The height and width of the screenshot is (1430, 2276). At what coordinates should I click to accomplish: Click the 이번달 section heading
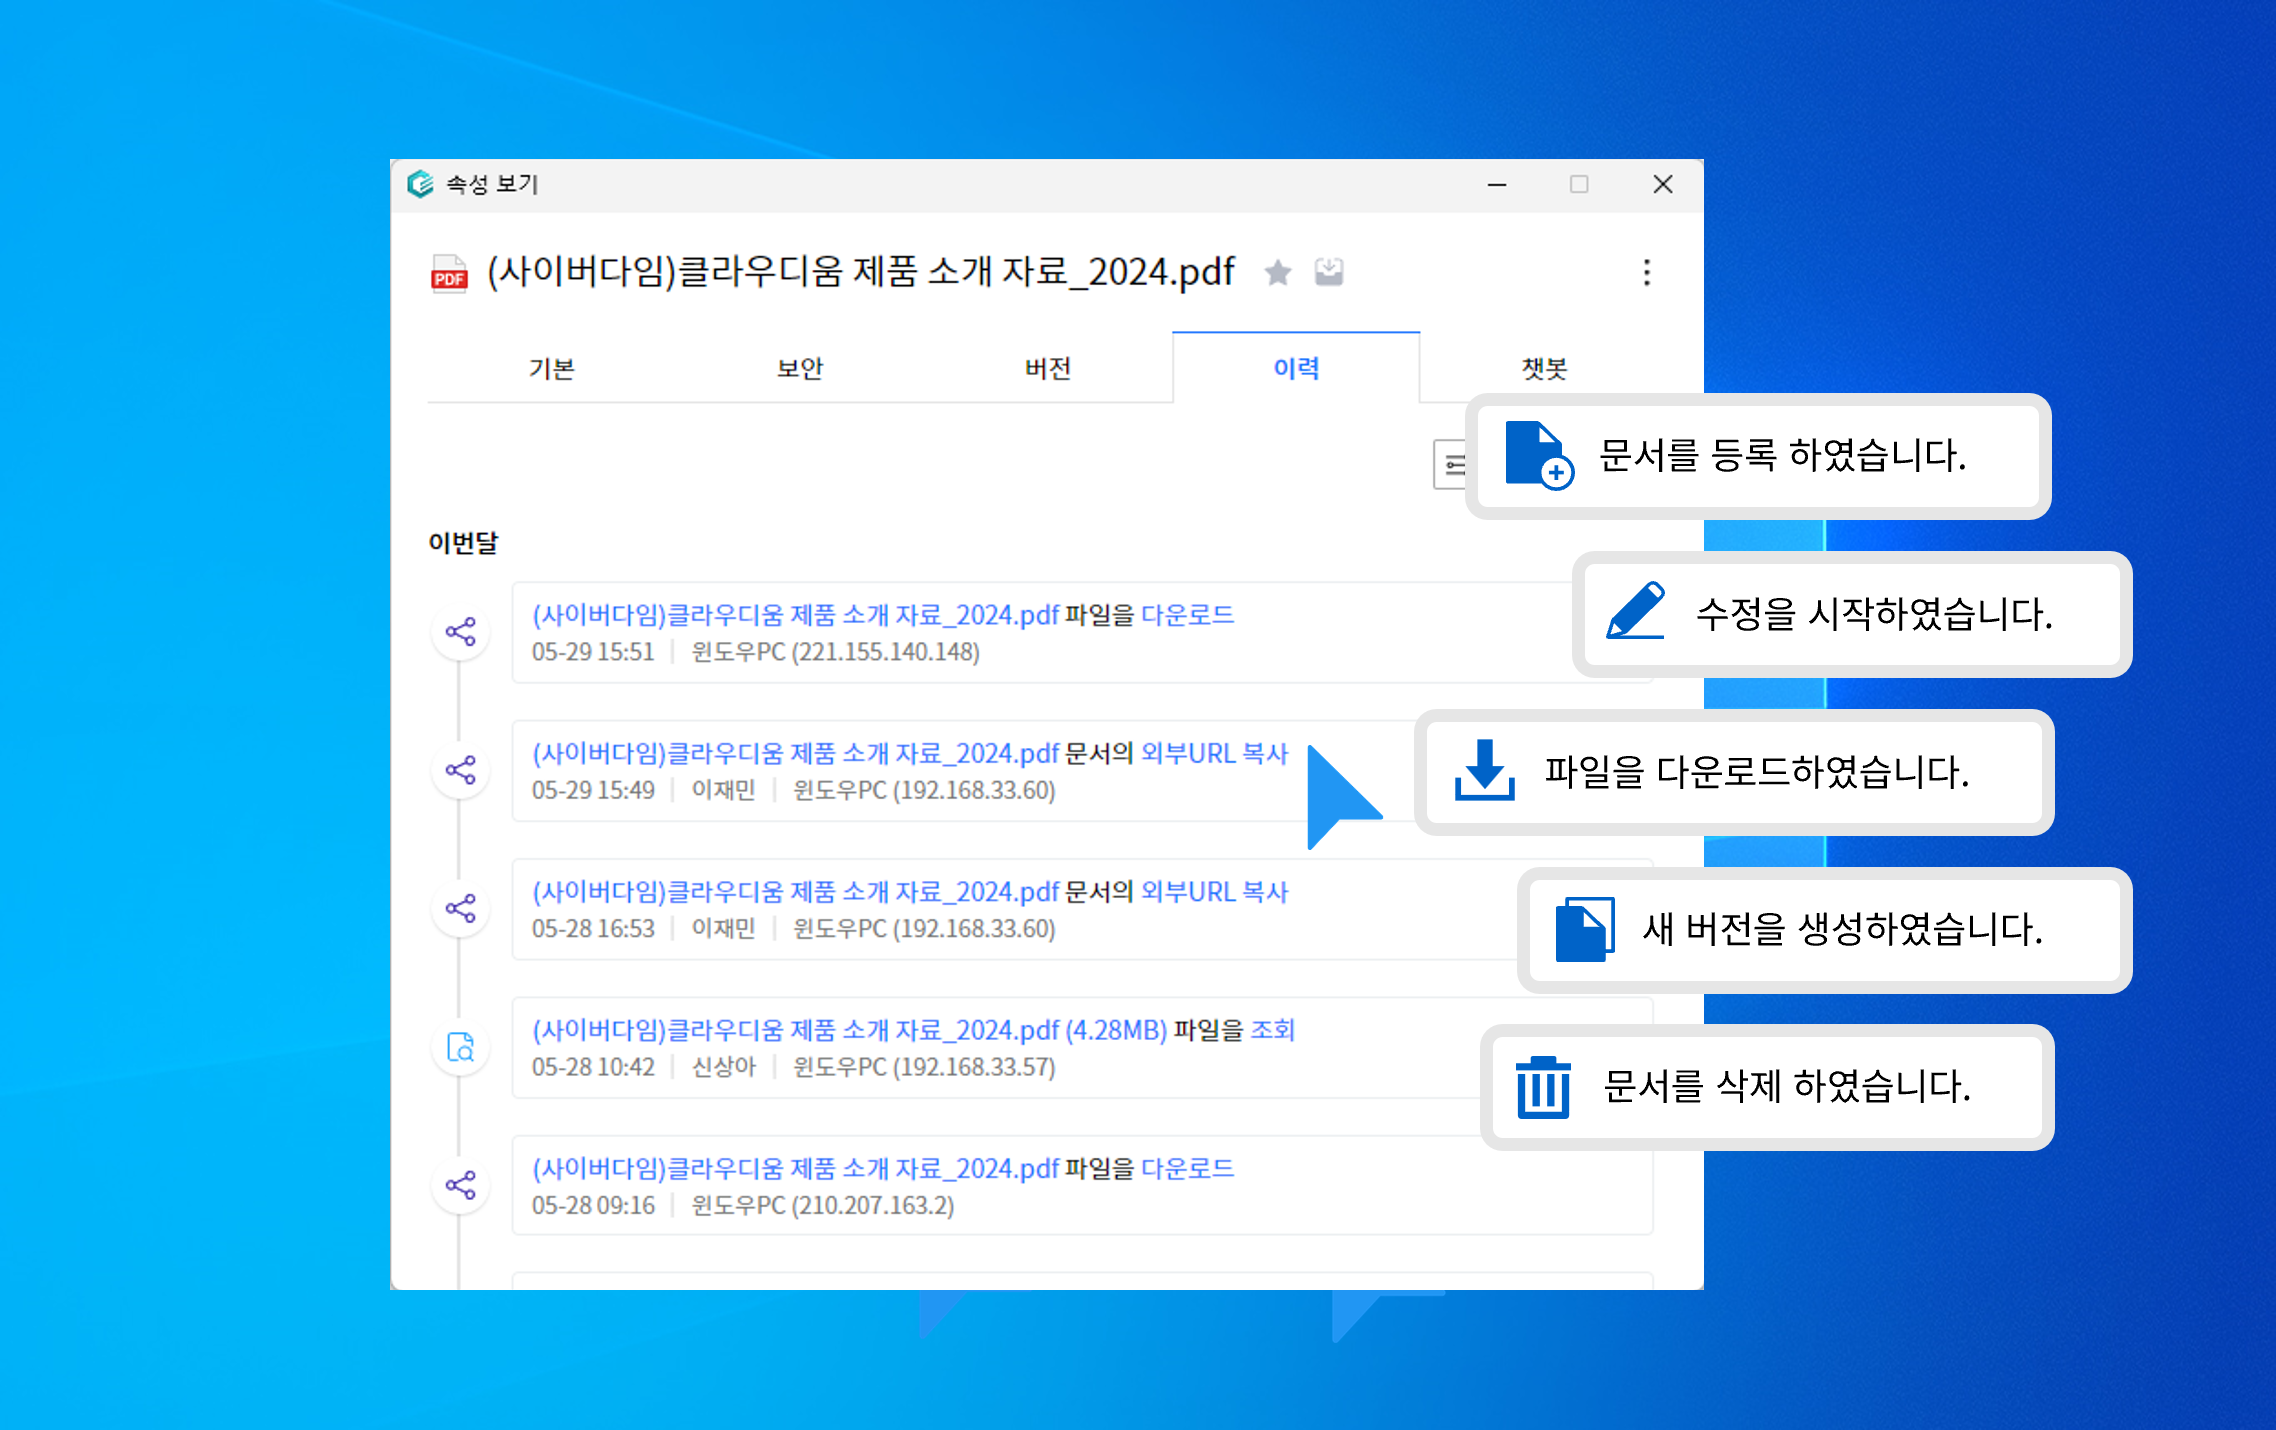tap(463, 543)
